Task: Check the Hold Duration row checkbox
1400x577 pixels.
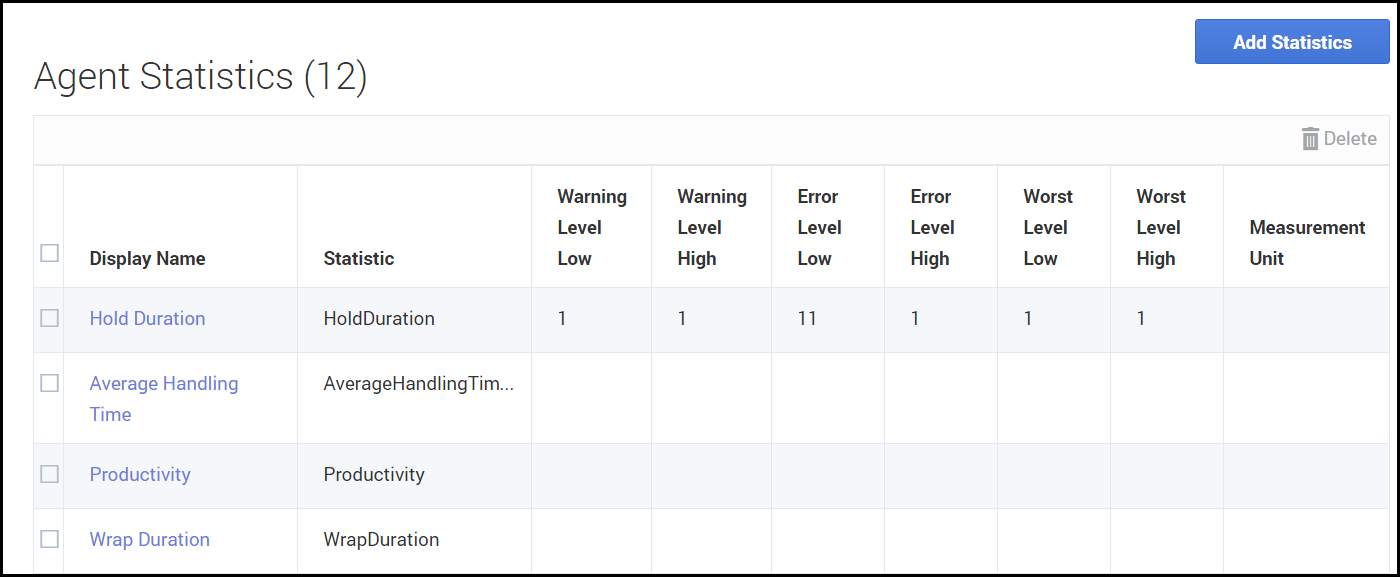Action: point(49,318)
